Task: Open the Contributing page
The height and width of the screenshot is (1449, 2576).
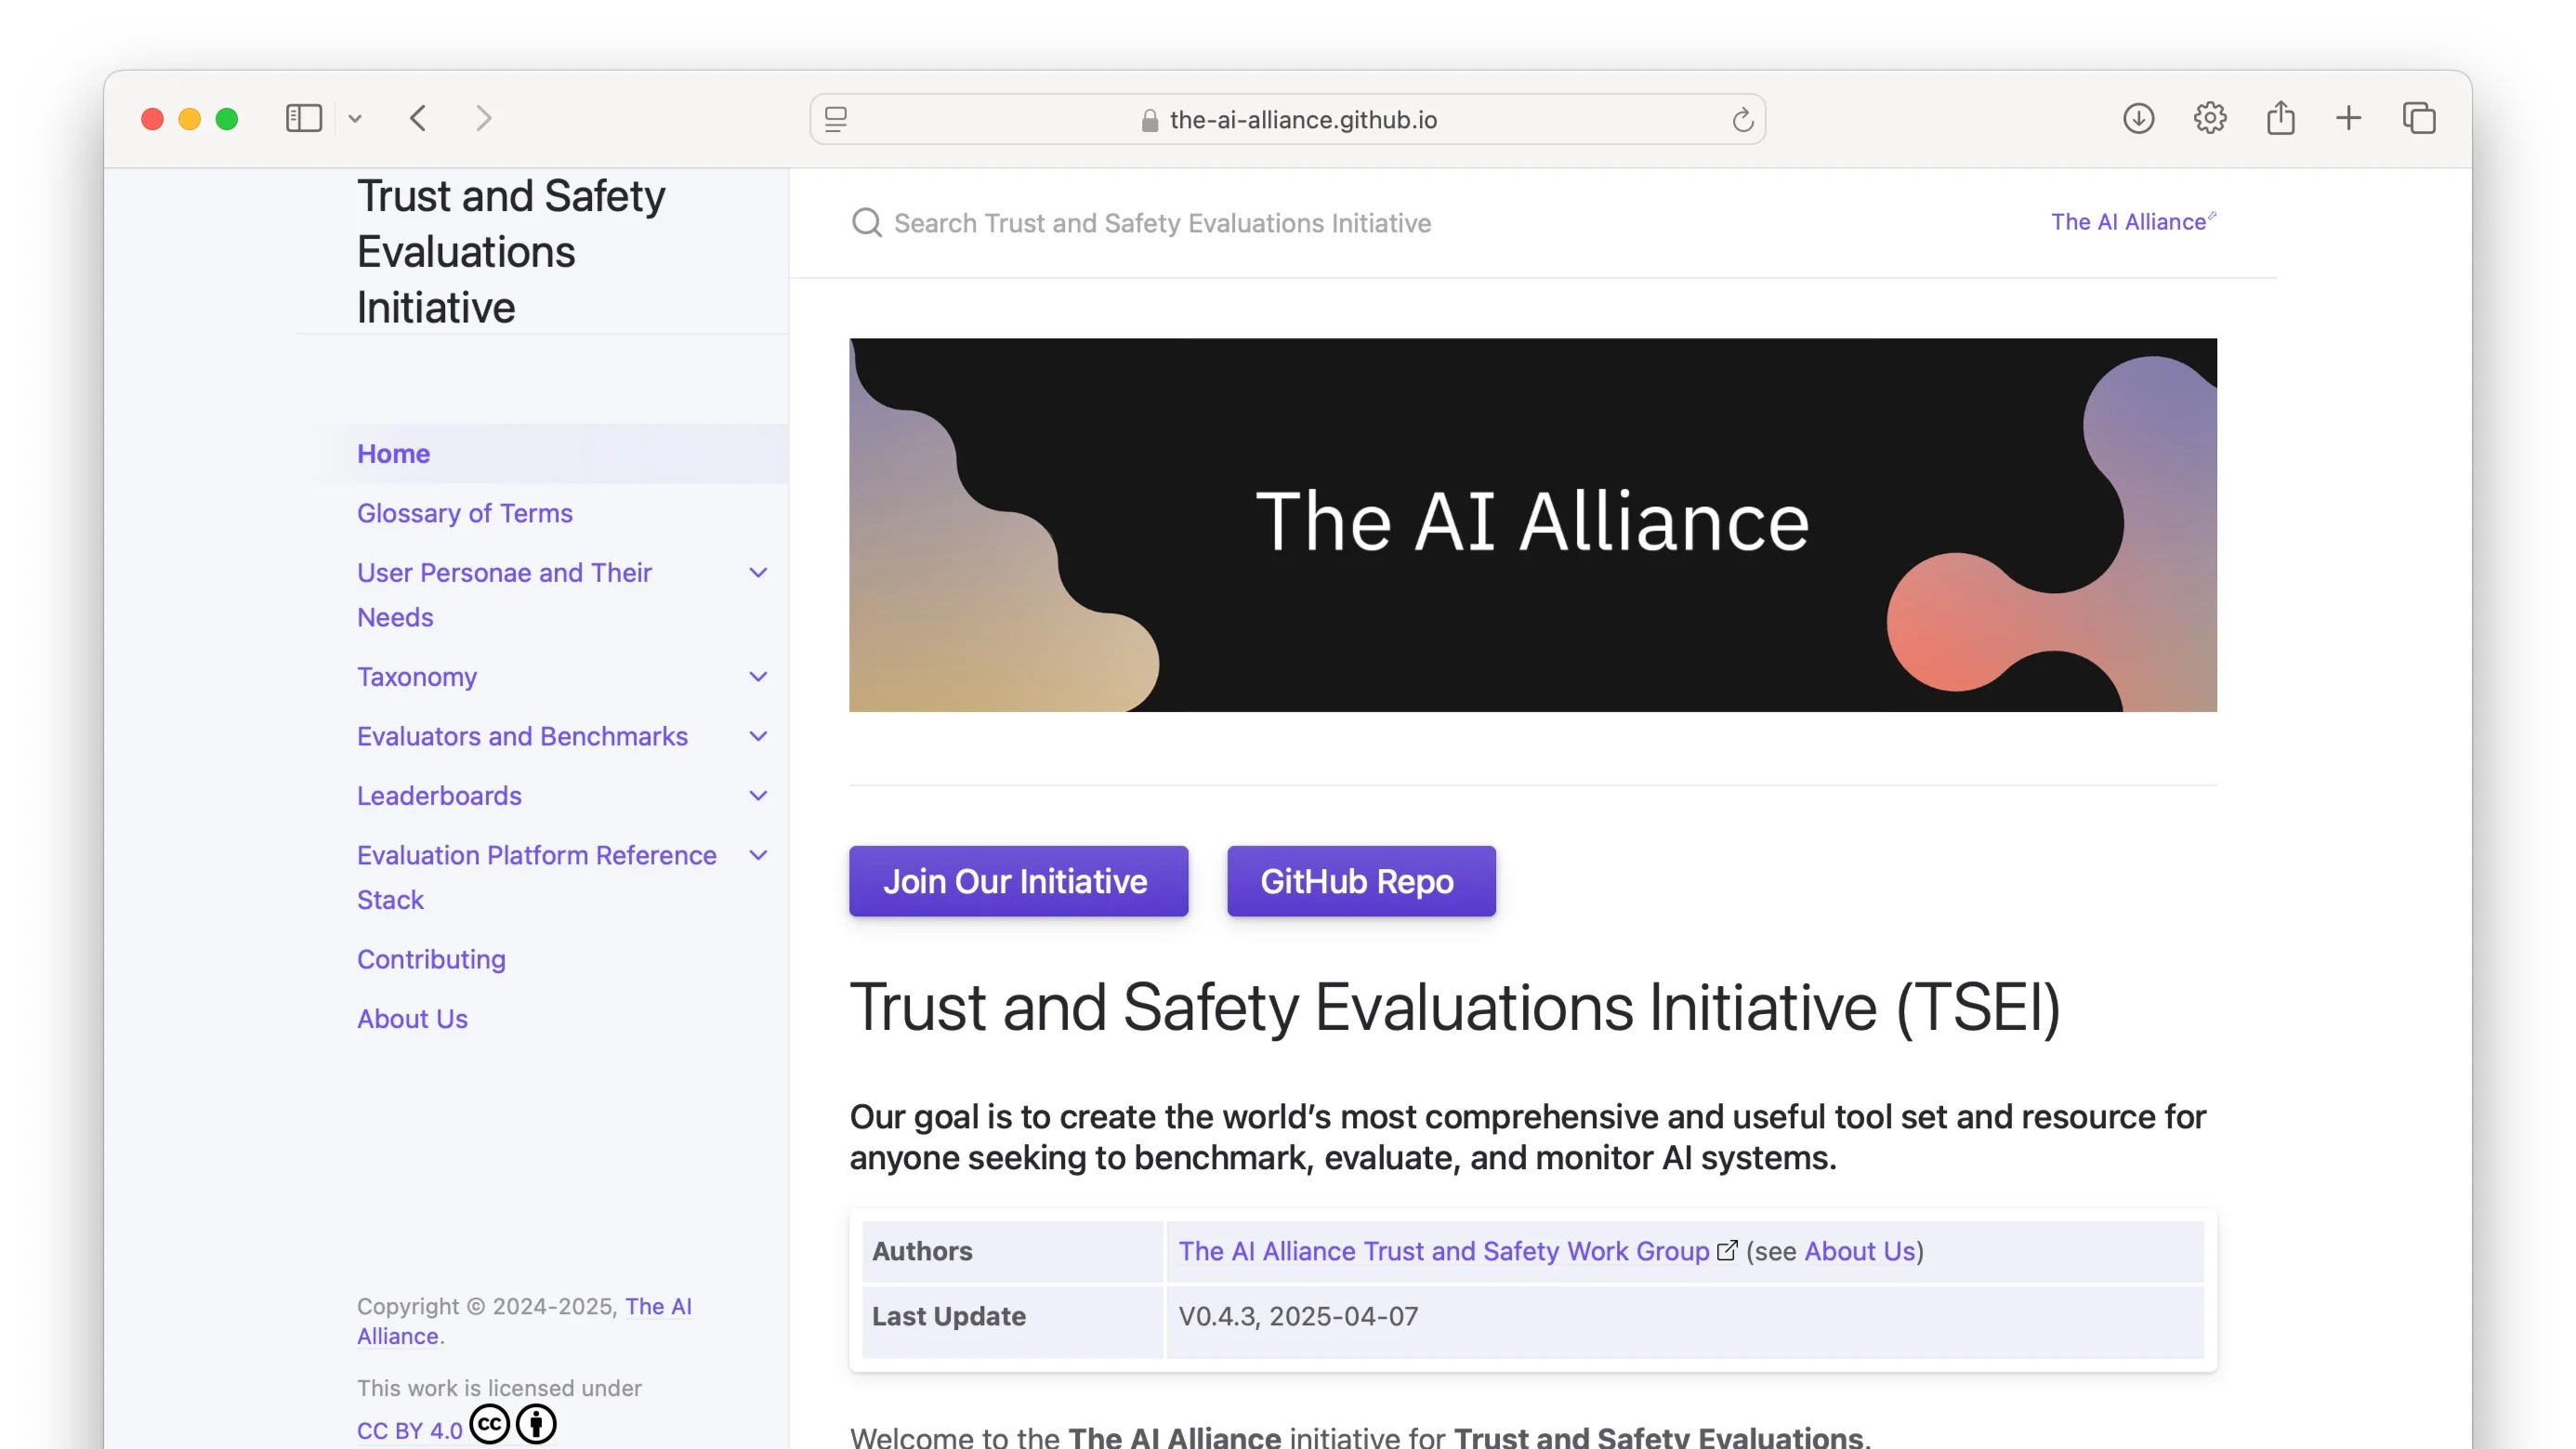Action: [431, 959]
